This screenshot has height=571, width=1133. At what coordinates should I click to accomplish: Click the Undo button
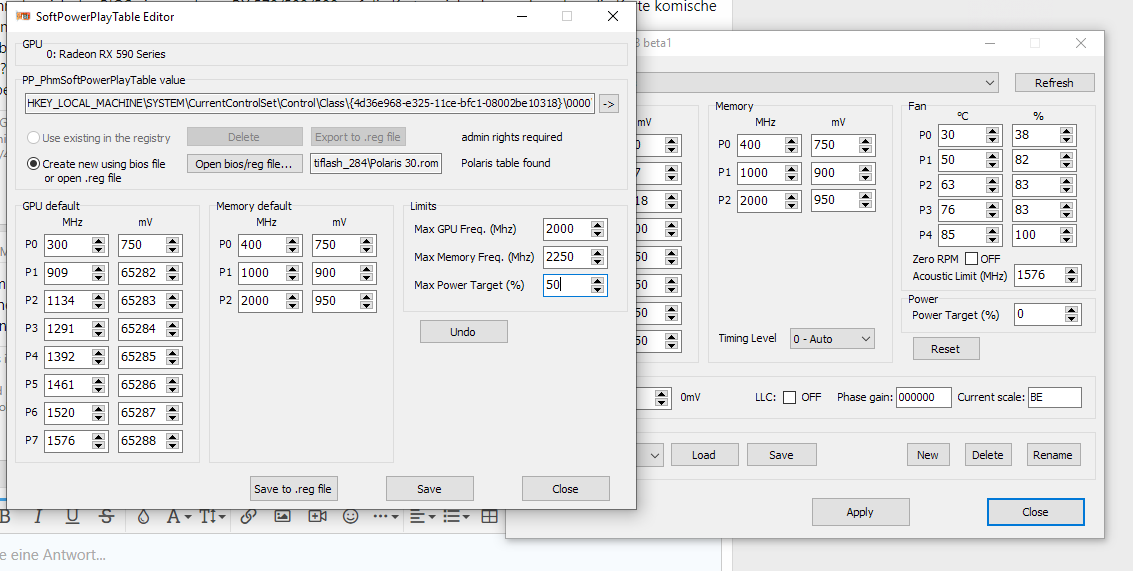click(x=463, y=332)
